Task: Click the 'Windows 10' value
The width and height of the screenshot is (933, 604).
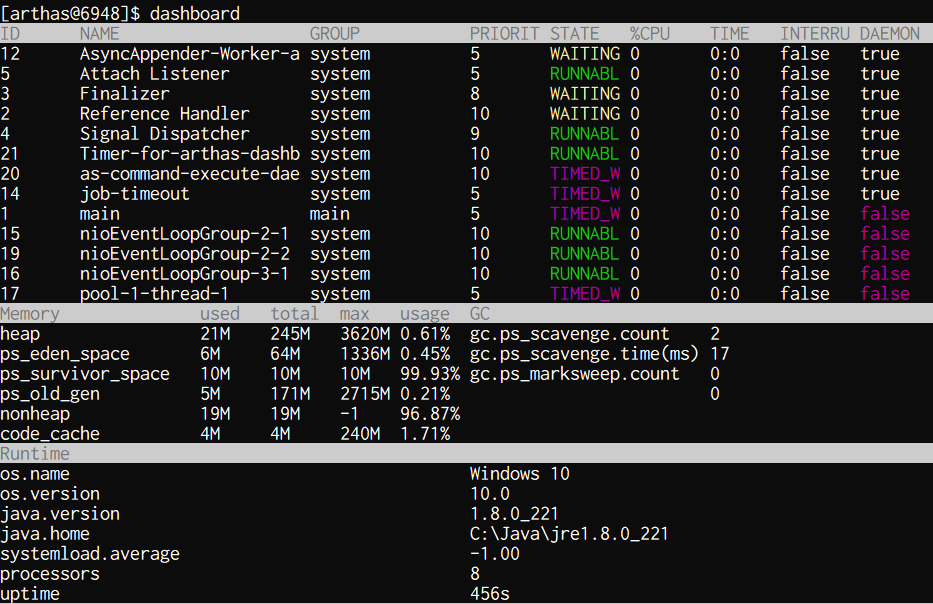Action: (519, 474)
